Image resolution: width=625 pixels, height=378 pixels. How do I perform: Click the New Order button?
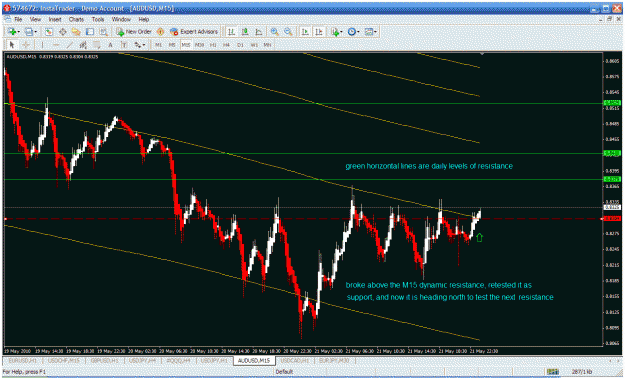(x=134, y=32)
